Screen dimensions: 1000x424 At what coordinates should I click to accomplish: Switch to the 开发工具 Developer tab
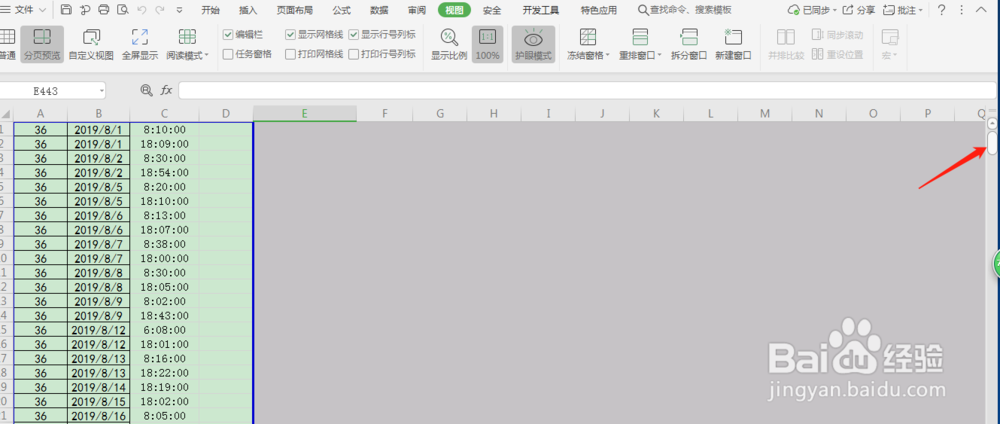pyautogui.click(x=541, y=10)
